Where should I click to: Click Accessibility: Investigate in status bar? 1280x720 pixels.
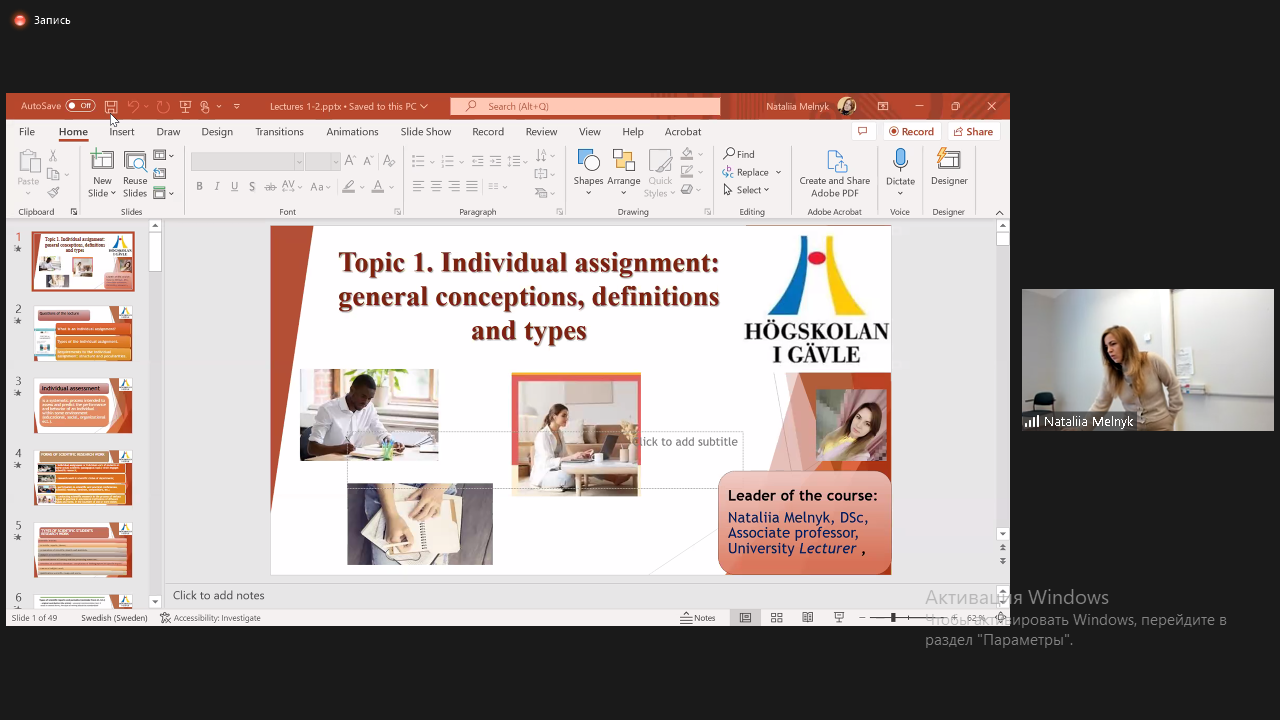point(211,618)
